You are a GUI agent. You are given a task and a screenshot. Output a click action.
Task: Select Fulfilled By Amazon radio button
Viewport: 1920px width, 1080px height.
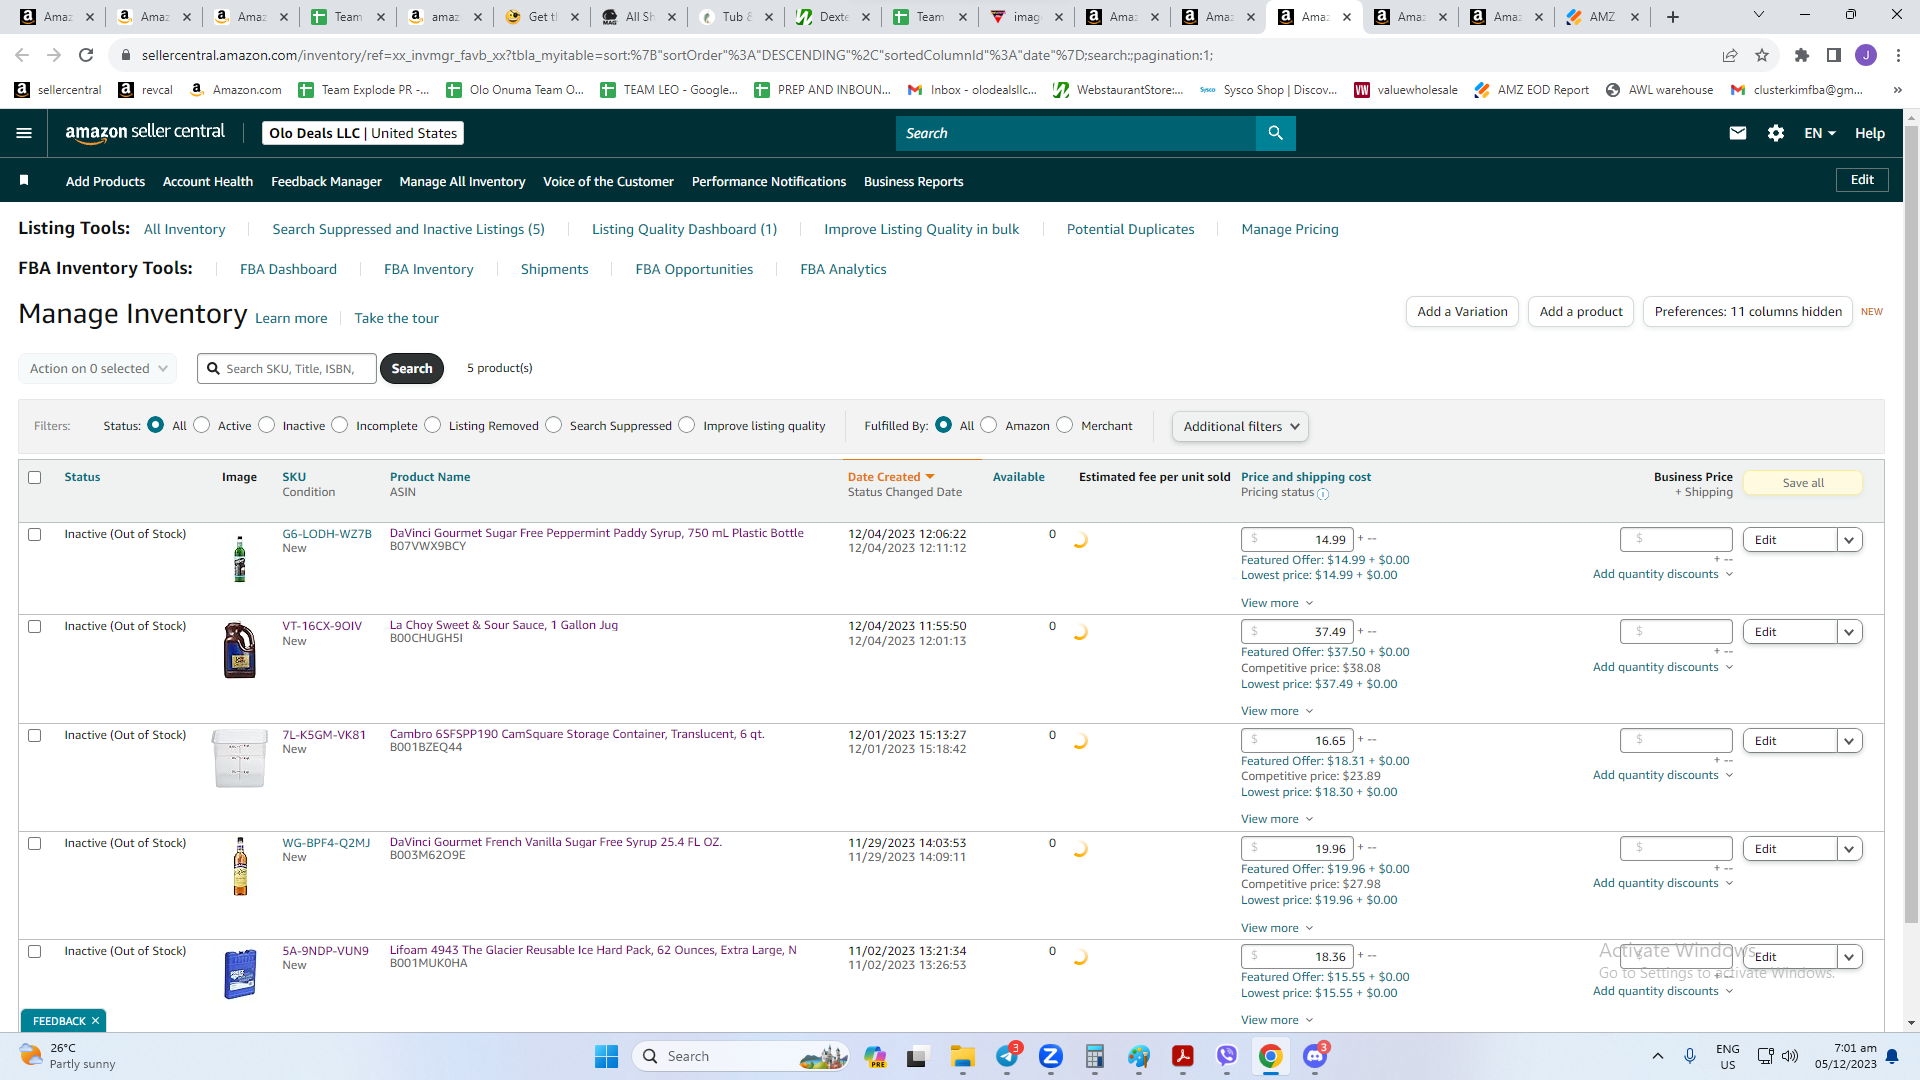989,425
